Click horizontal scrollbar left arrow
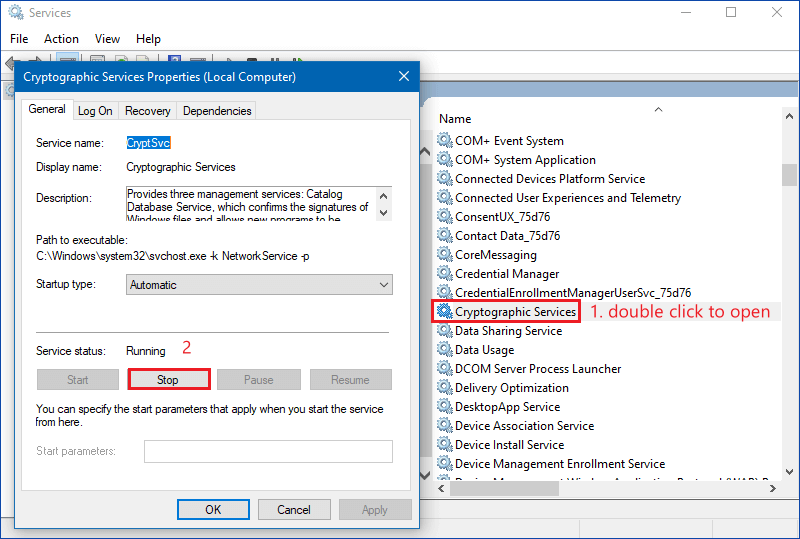Image resolution: width=800 pixels, height=539 pixels. 441,488
